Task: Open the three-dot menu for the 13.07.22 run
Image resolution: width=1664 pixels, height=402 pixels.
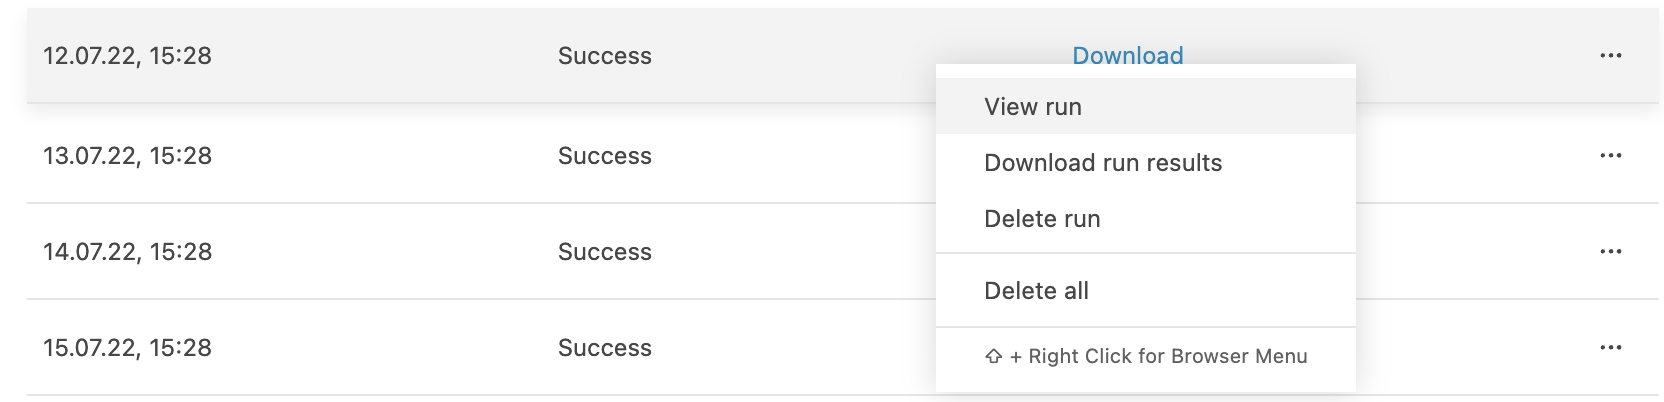Action: tap(1610, 156)
